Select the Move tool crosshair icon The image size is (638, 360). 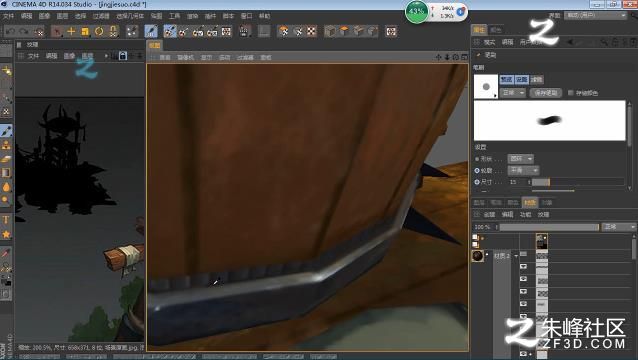71,31
